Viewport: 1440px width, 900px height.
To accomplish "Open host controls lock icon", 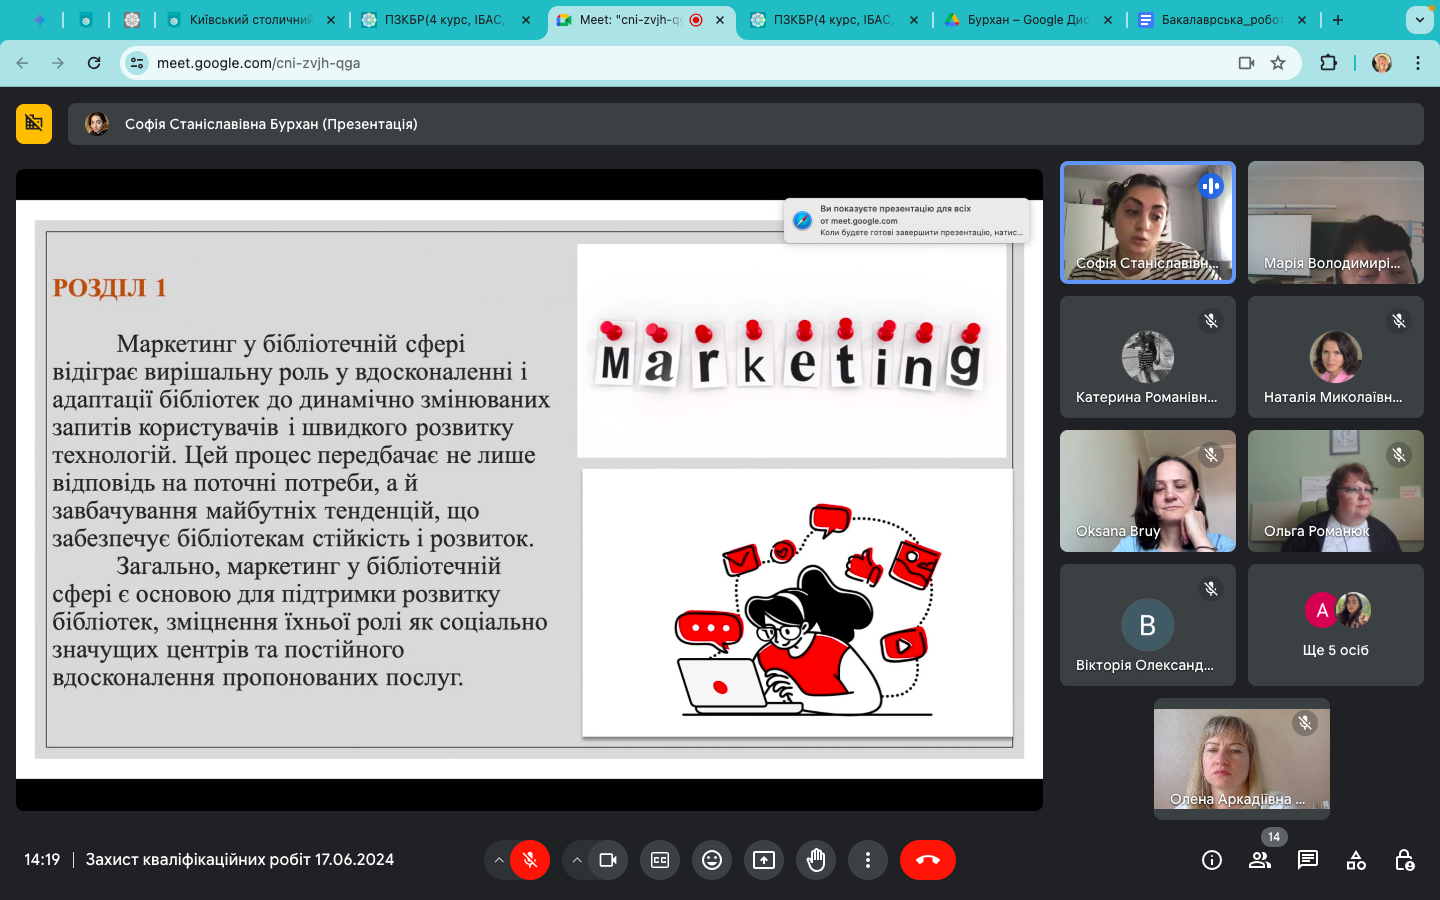I will tap(1404, 860).
